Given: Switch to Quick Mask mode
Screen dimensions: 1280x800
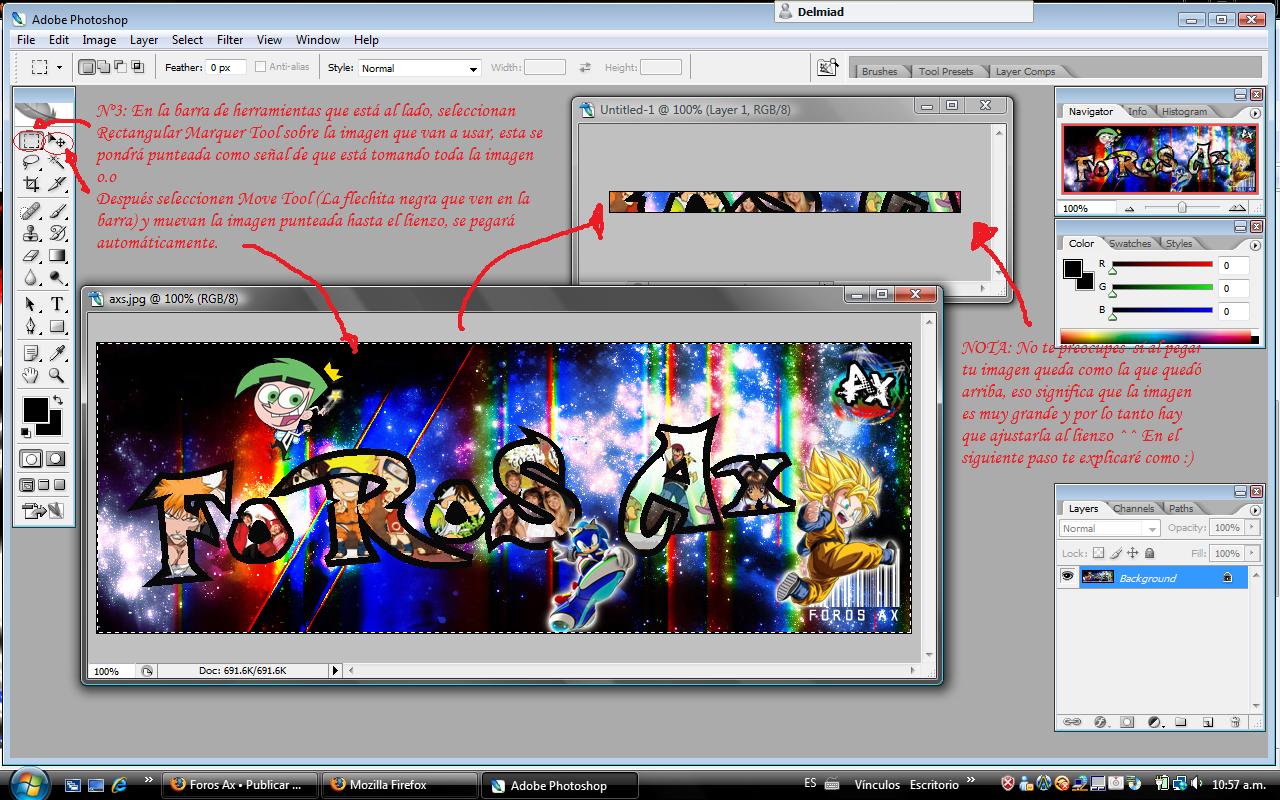Looking at the screenshot, I should point(56,459).
